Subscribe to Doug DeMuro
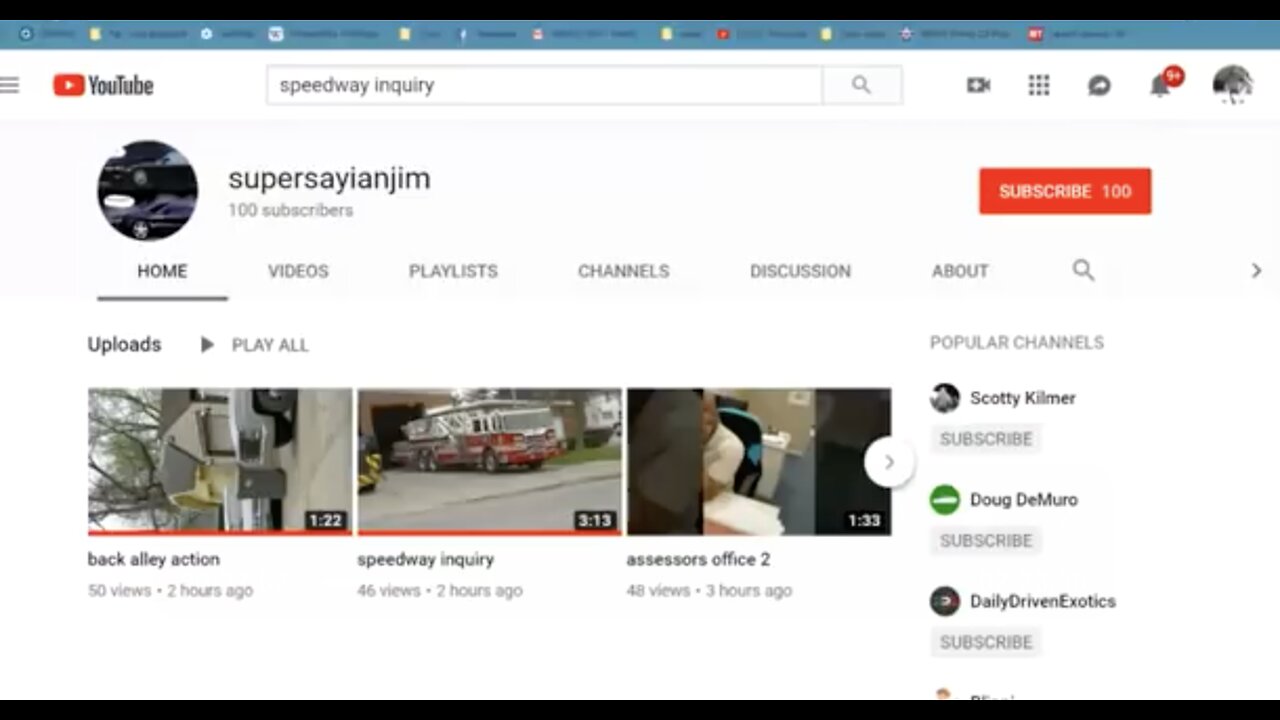The image size is (1280, 720). [986, 541]
